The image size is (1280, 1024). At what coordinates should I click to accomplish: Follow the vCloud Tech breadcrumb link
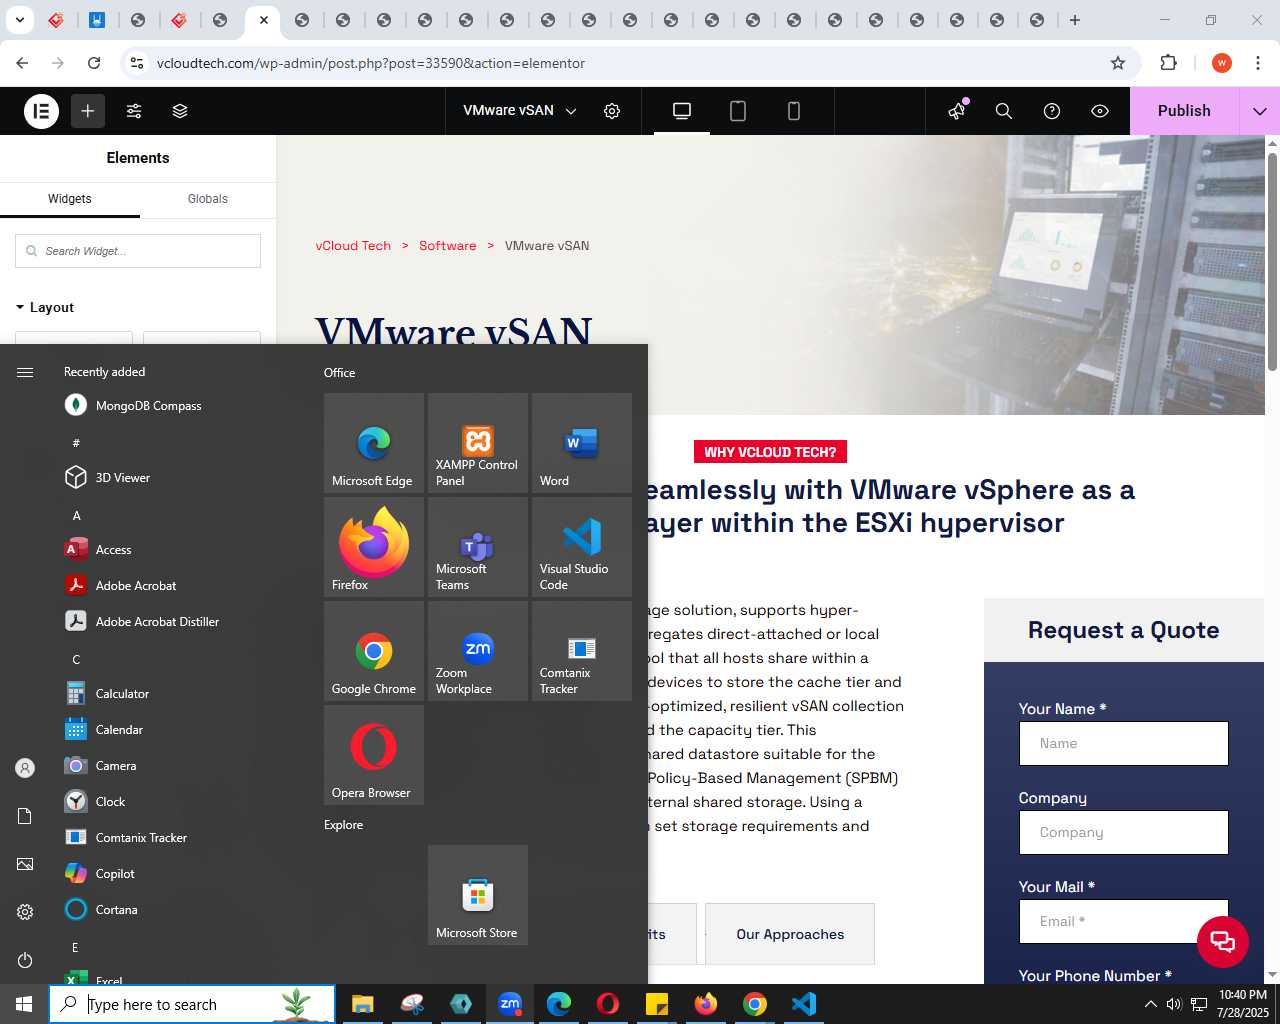[353, 245]
